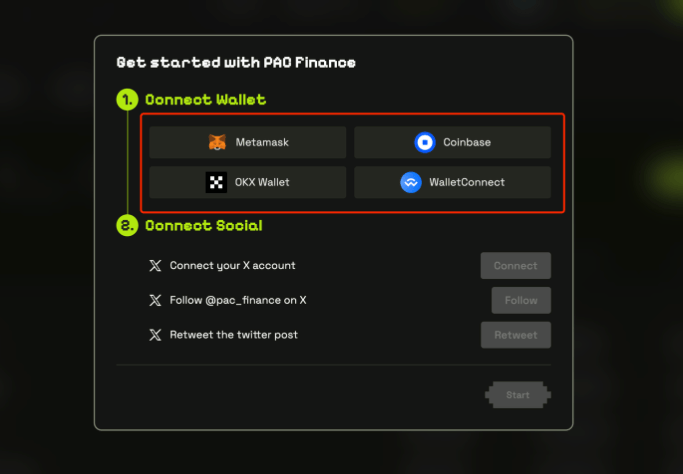Hit the Retweet button

515,335
